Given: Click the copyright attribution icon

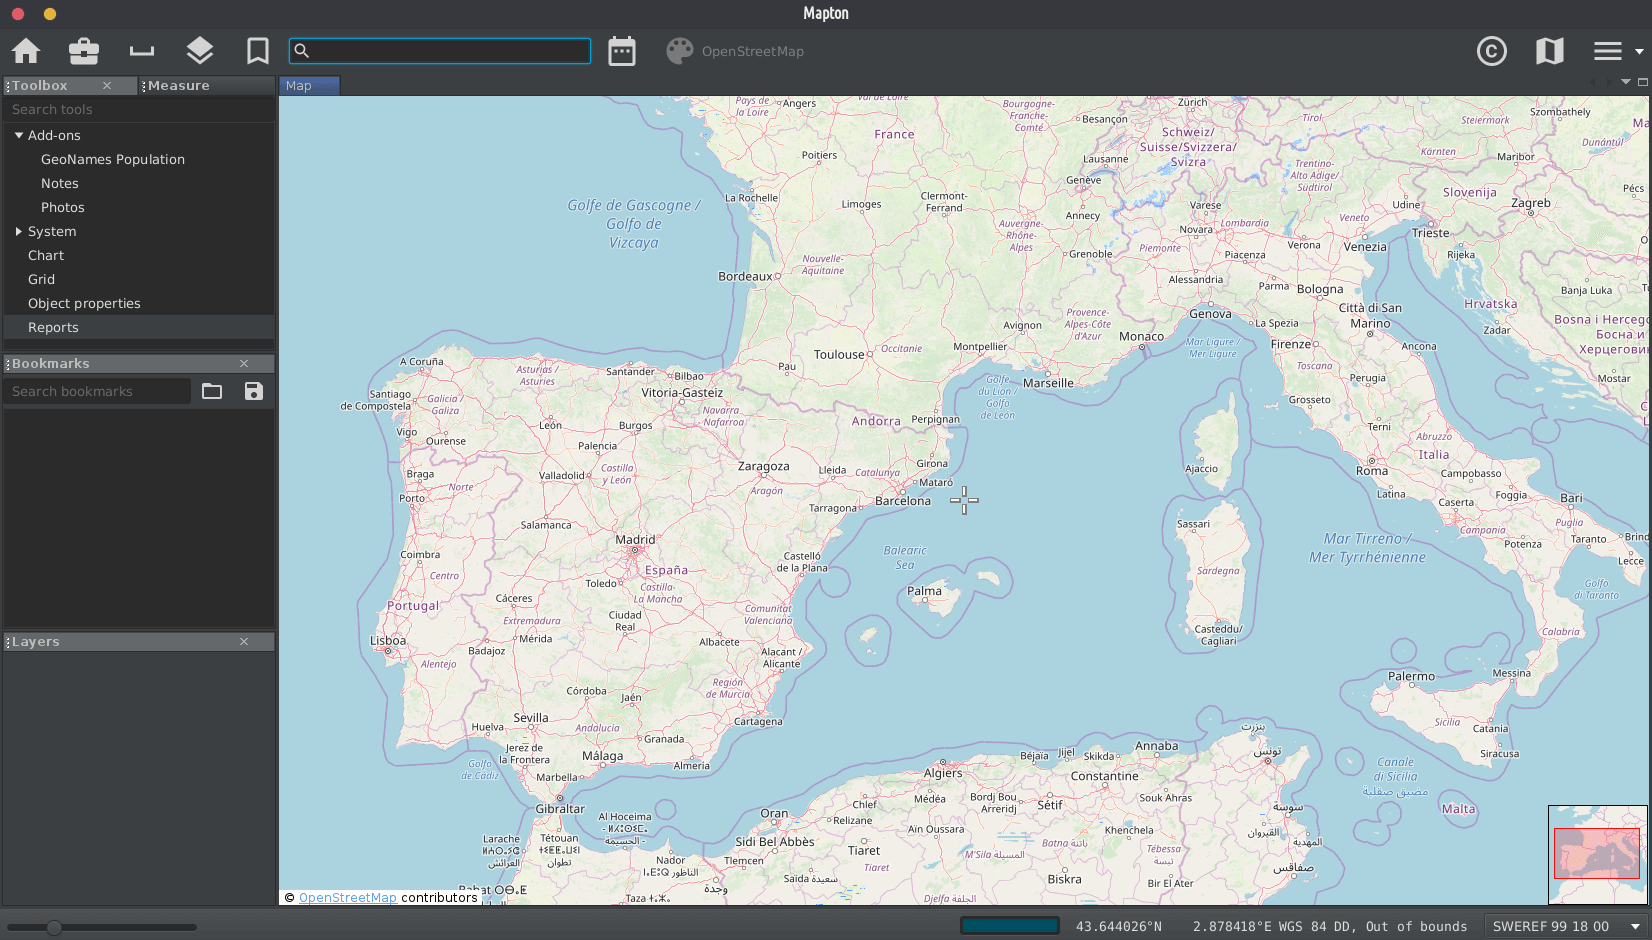Looking at the screenshot, I should (x=1491, y=51).
